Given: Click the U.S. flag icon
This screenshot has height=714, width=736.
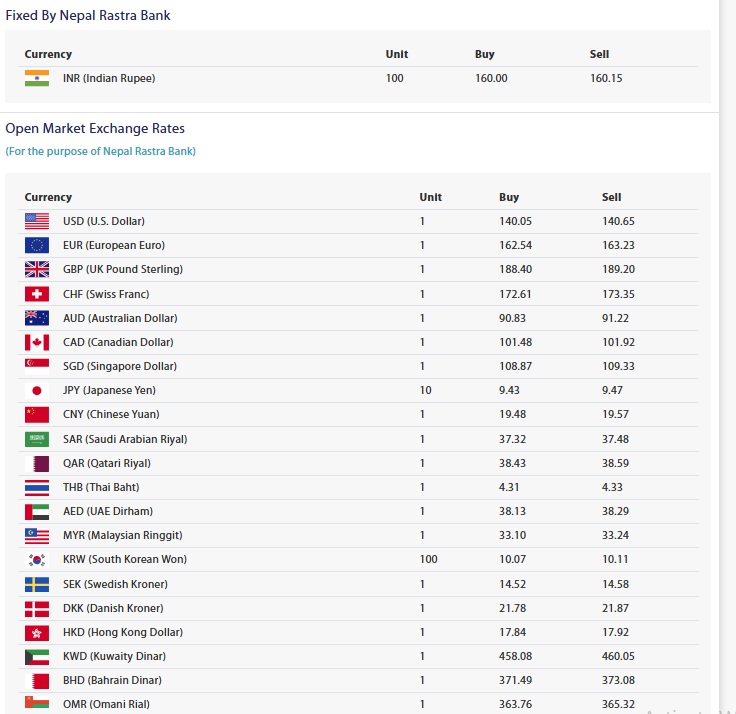Looking at the screenshot, I should (x=37, y=221).
